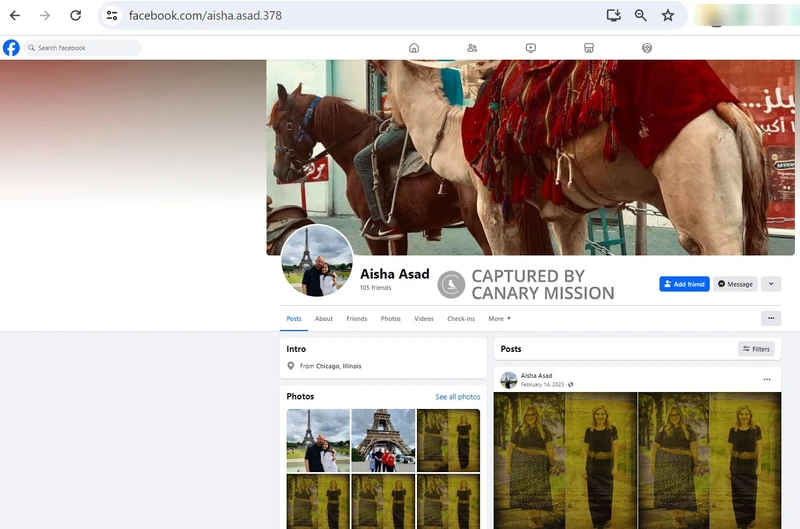Open the Friends tab on the profile

coord(357,318)
